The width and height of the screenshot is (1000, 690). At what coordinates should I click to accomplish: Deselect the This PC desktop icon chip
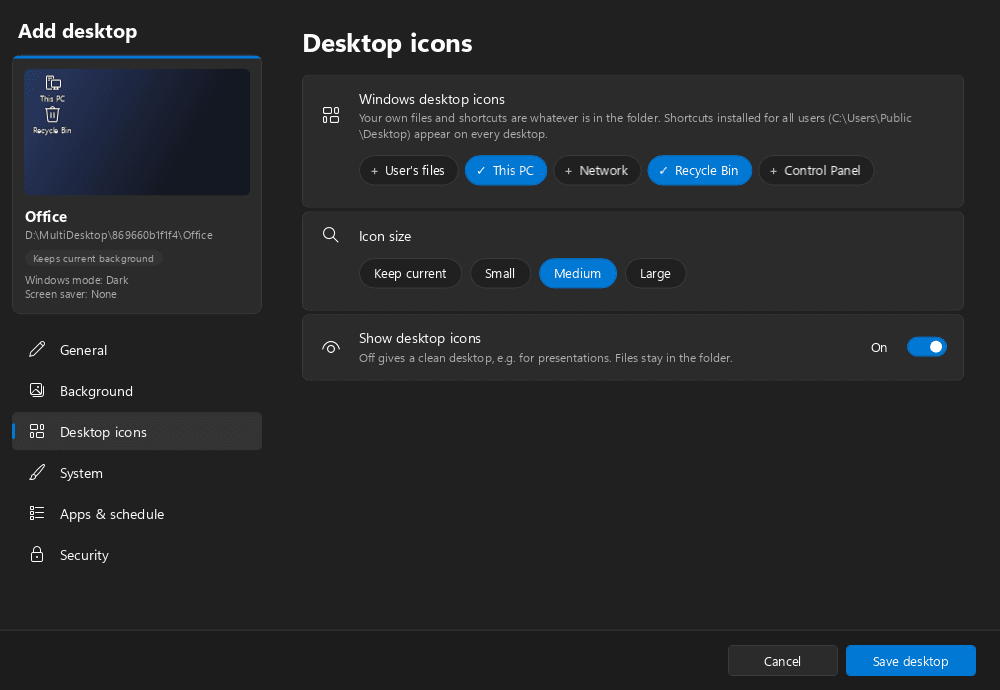click(506, 171)
